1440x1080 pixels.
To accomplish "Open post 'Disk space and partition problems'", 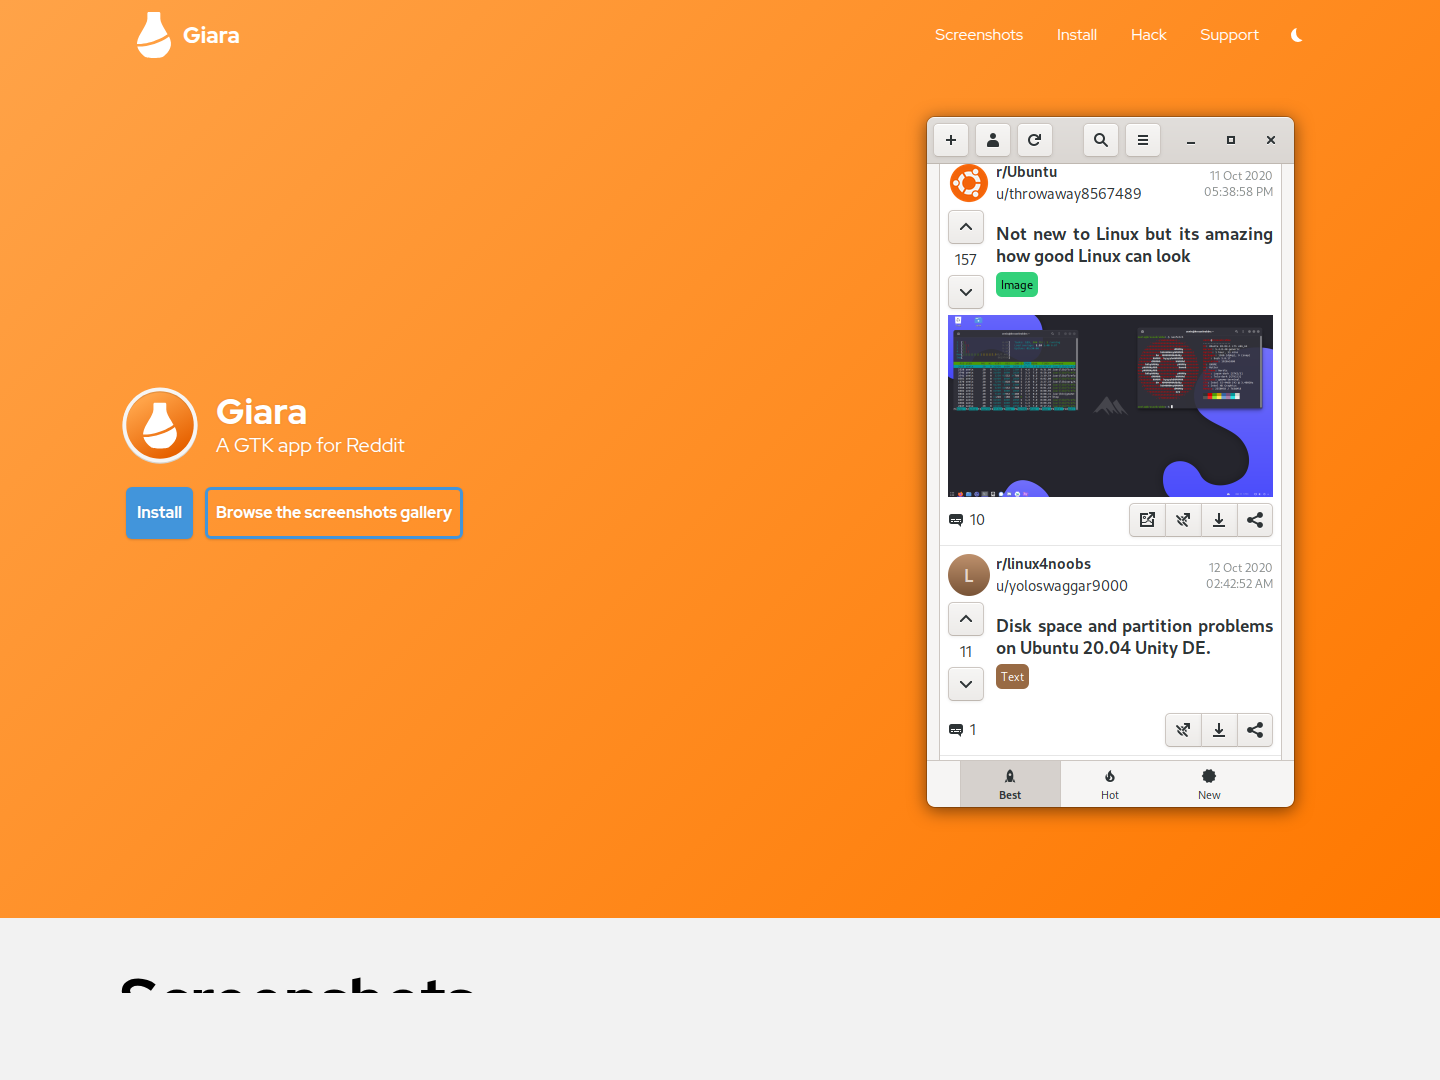I will pyautogui.click(x=1134, y=637).
